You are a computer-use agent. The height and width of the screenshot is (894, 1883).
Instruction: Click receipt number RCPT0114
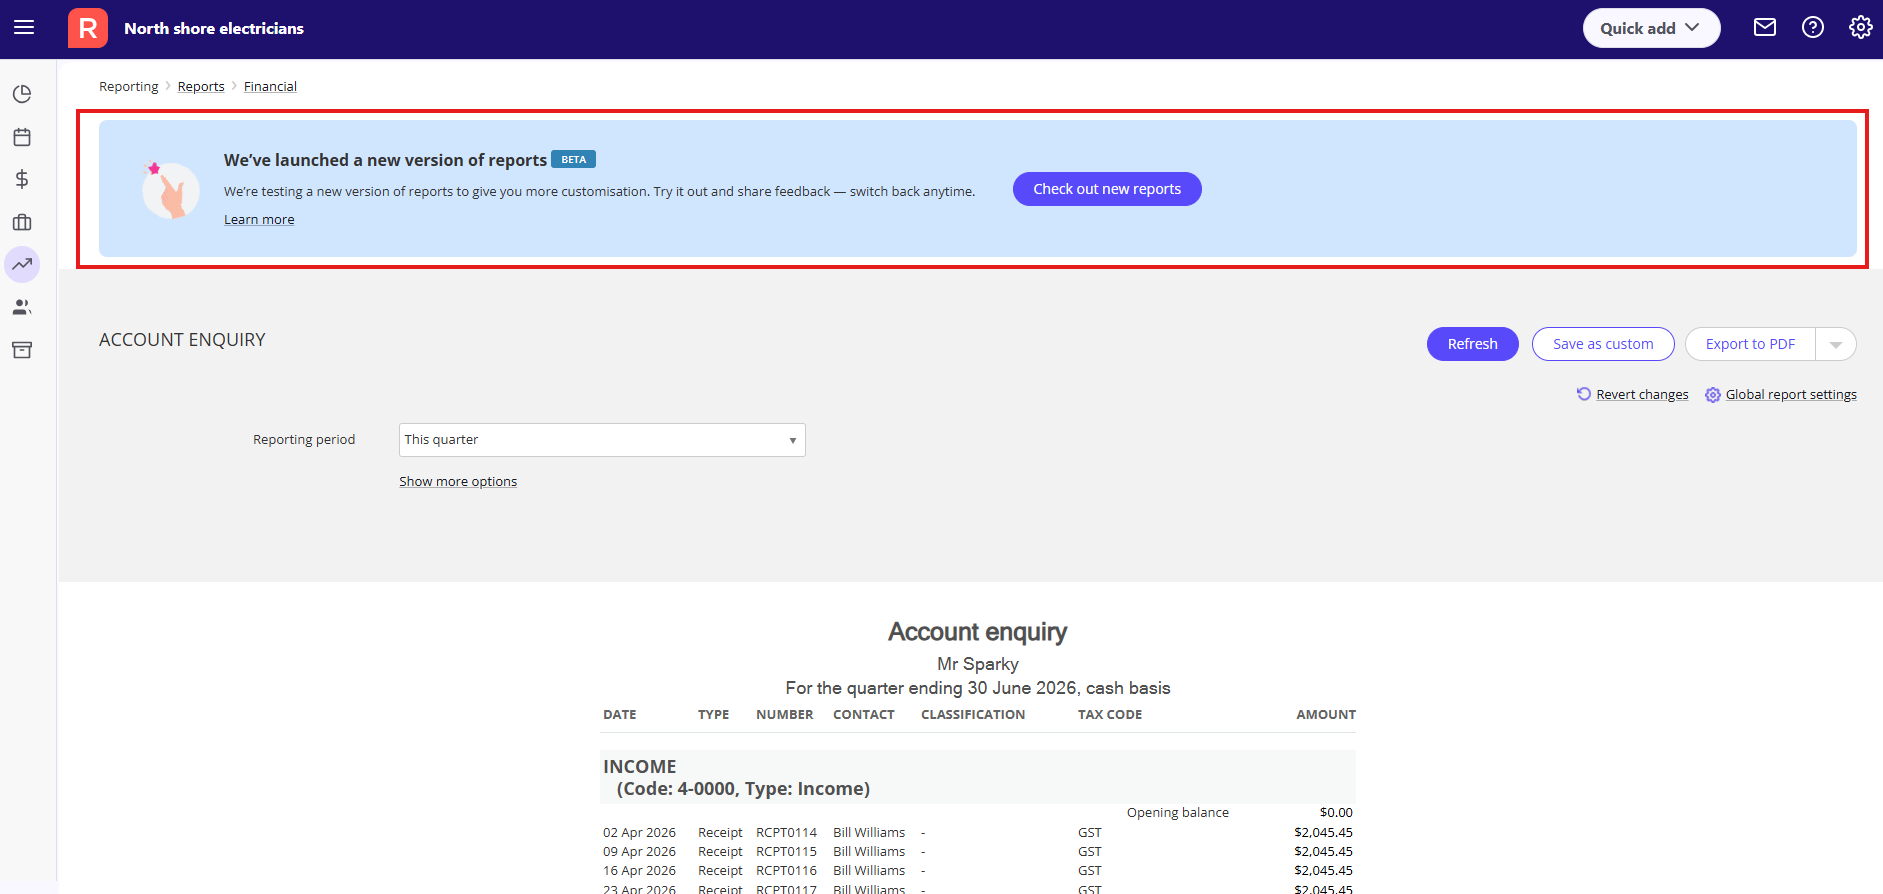click(786, 833)
